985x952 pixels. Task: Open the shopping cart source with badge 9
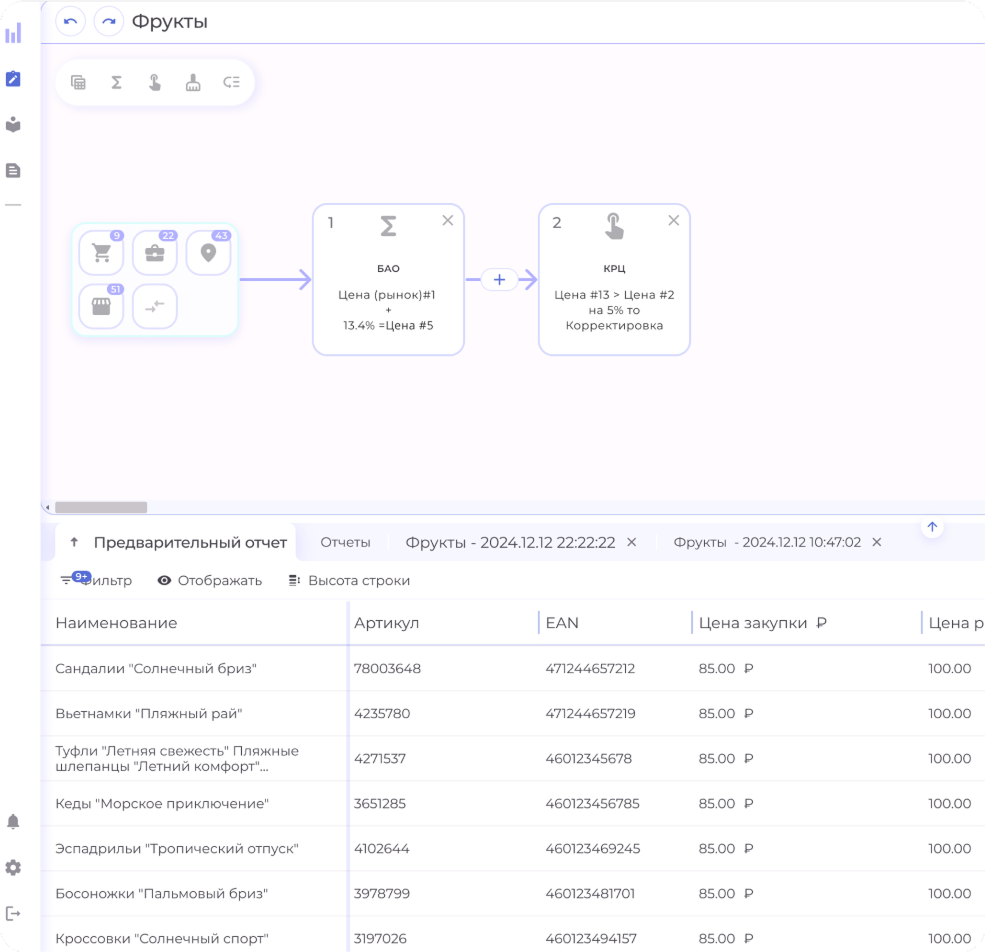(102, 253)
